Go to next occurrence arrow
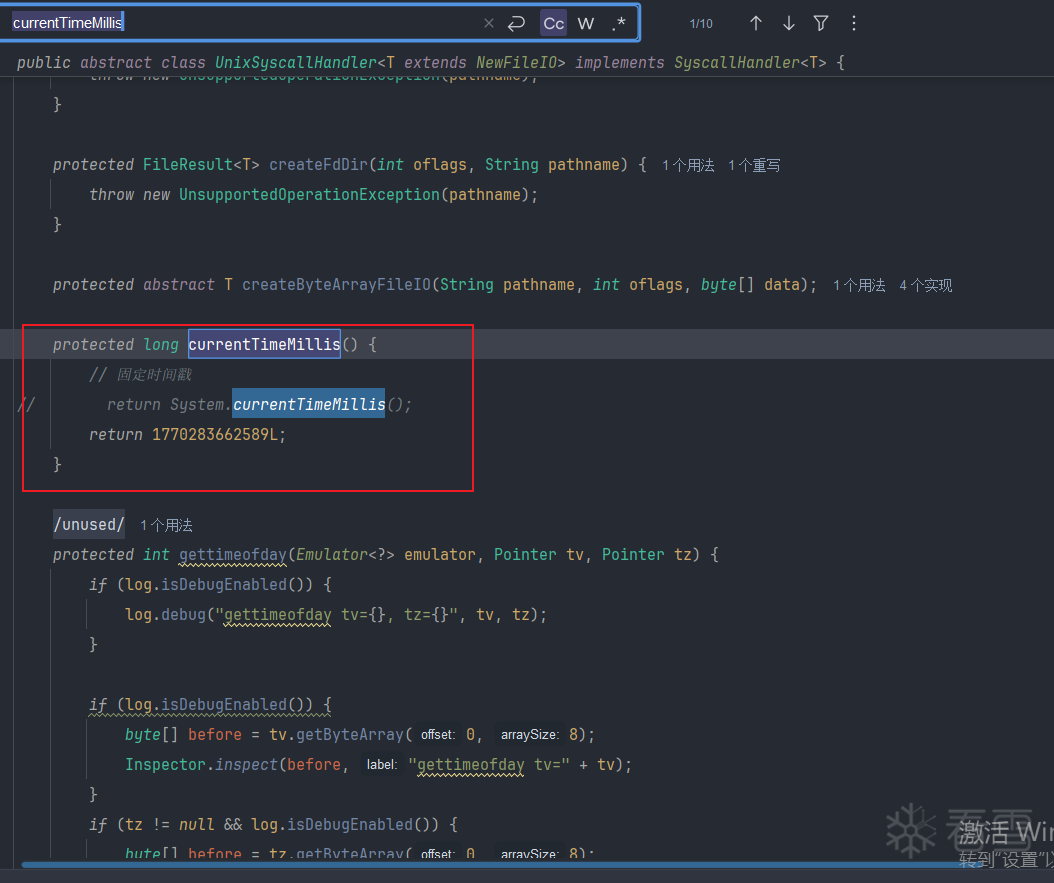 coord(788,24)
